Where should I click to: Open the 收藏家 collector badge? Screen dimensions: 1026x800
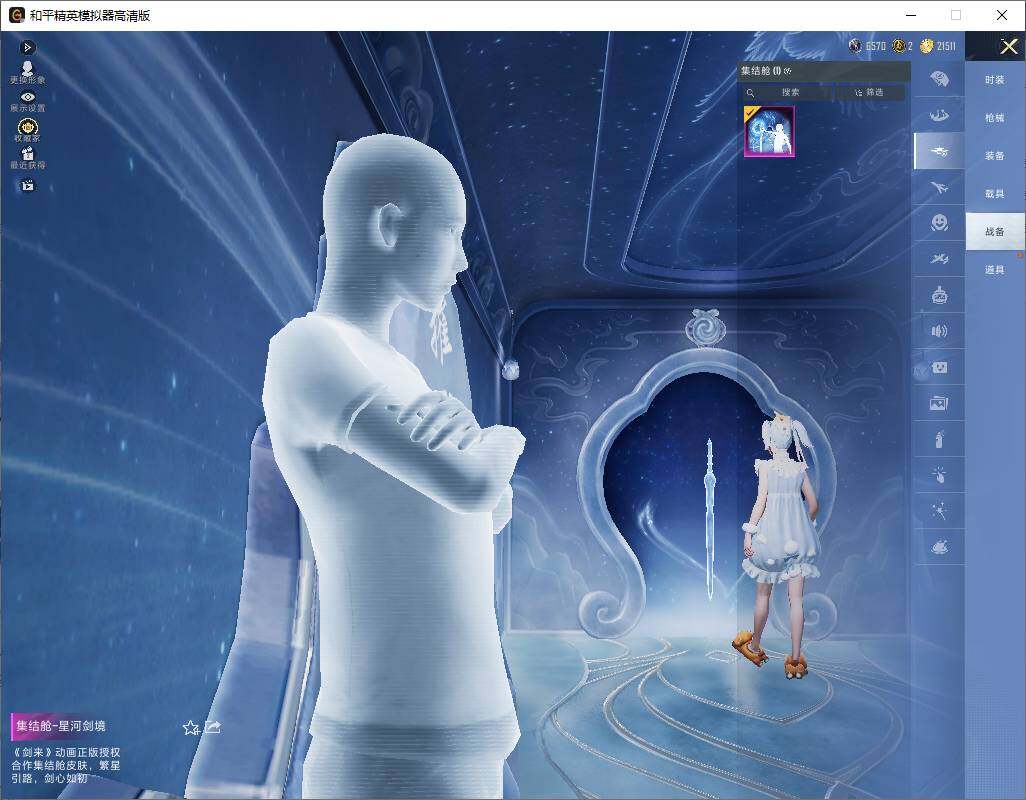click(x=27, y=130)
